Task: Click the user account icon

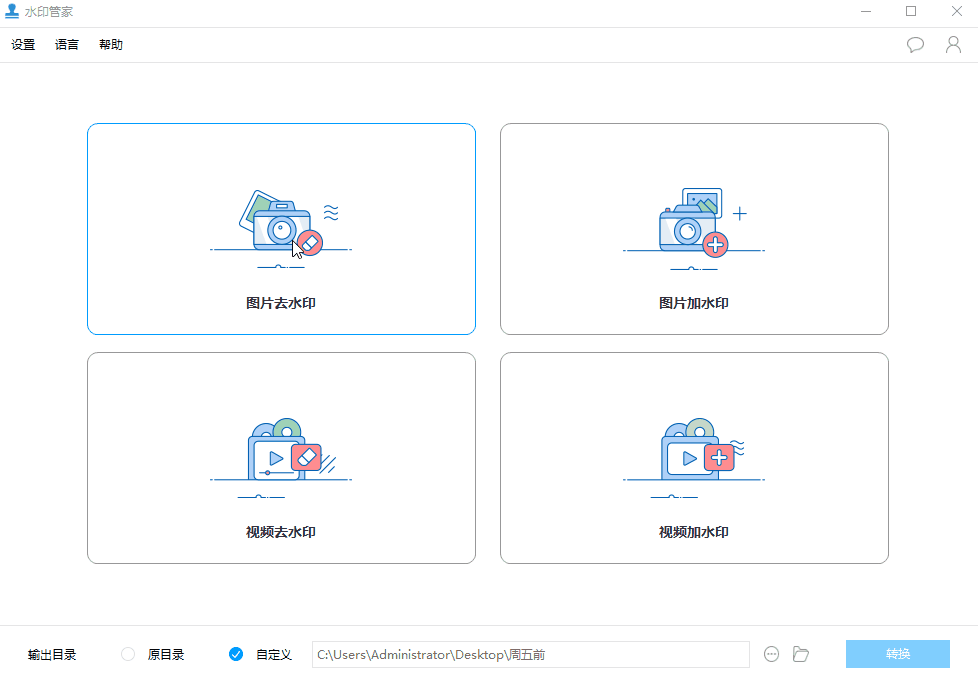Action: [953, 44]
